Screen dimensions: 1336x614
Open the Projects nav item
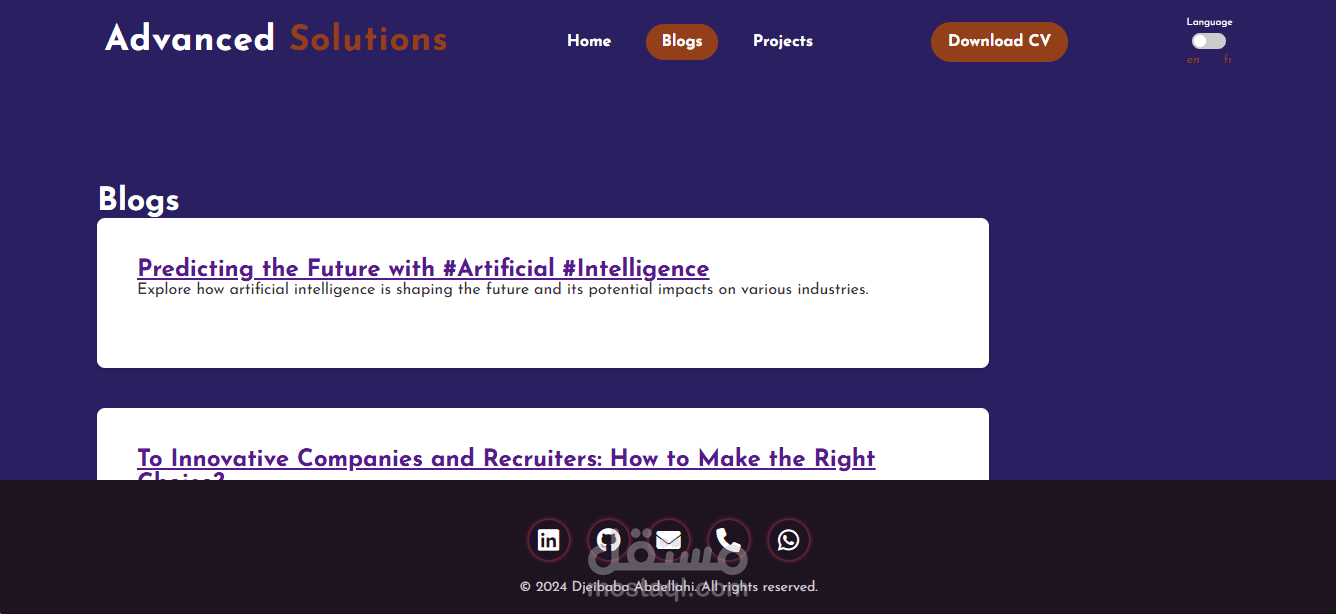tap(783, 41)
